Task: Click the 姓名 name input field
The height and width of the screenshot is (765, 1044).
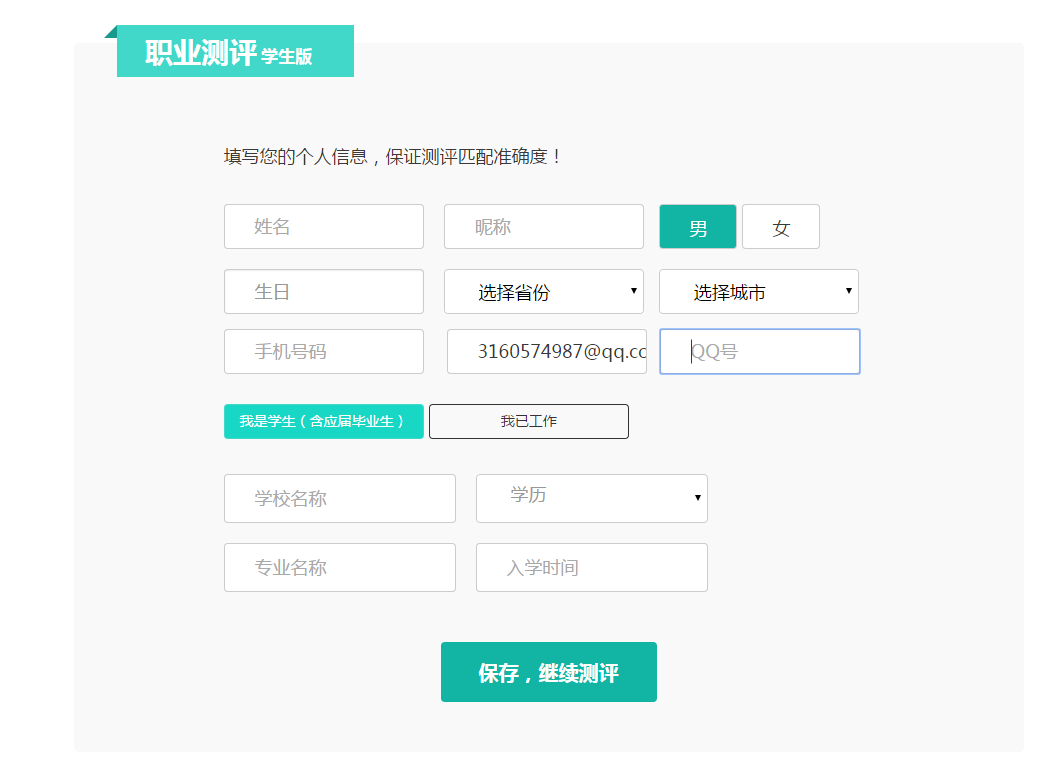Action: point(324,226)
